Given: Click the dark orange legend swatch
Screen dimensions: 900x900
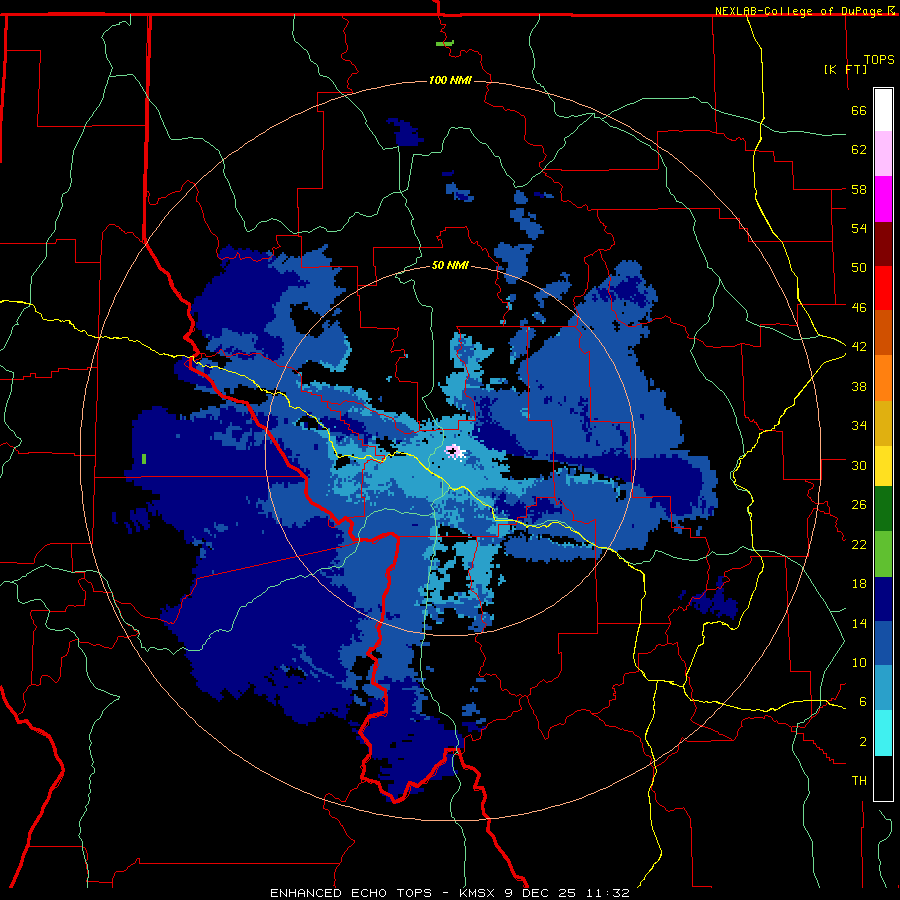Looking at the screenshot, I should [883, 333].
